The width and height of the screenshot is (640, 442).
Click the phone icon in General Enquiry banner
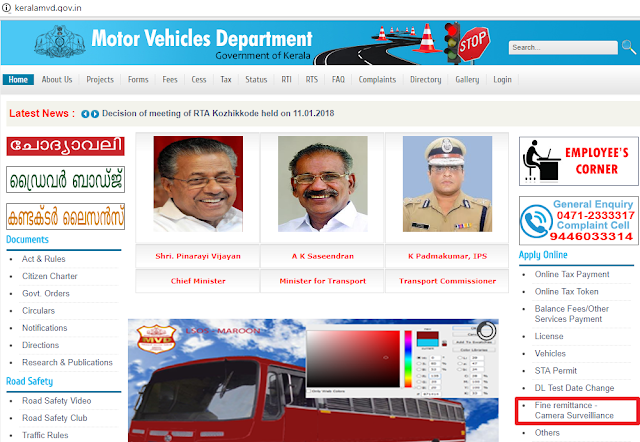[536, 221]
